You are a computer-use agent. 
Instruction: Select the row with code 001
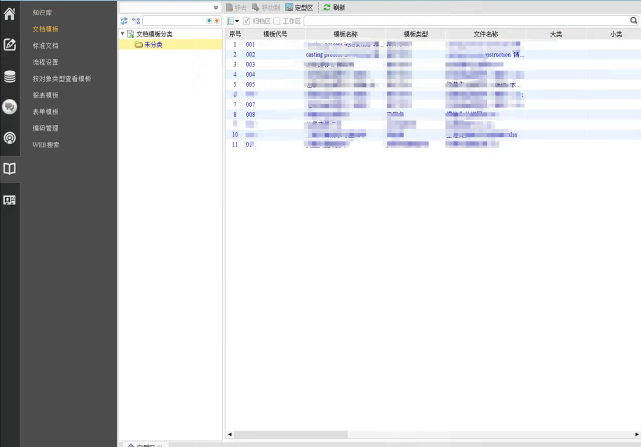click(x=433, y=44)
